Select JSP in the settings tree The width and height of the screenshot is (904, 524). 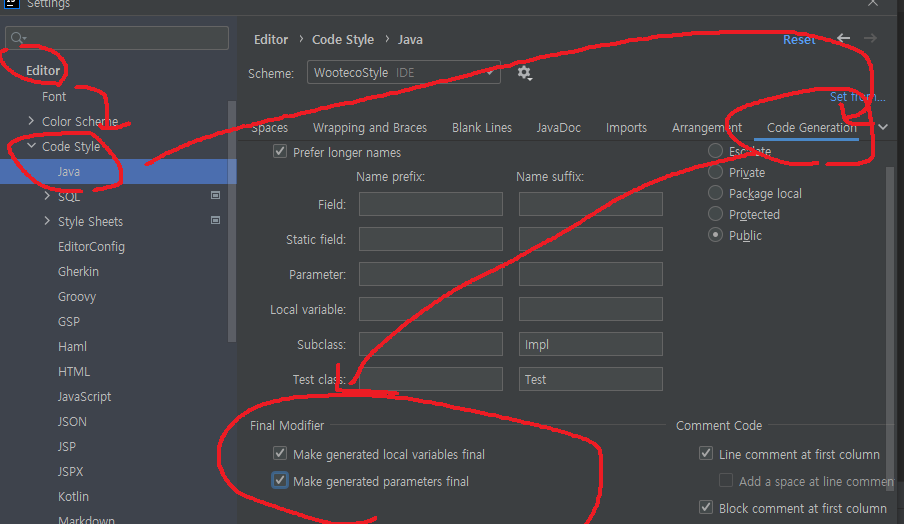66,446
